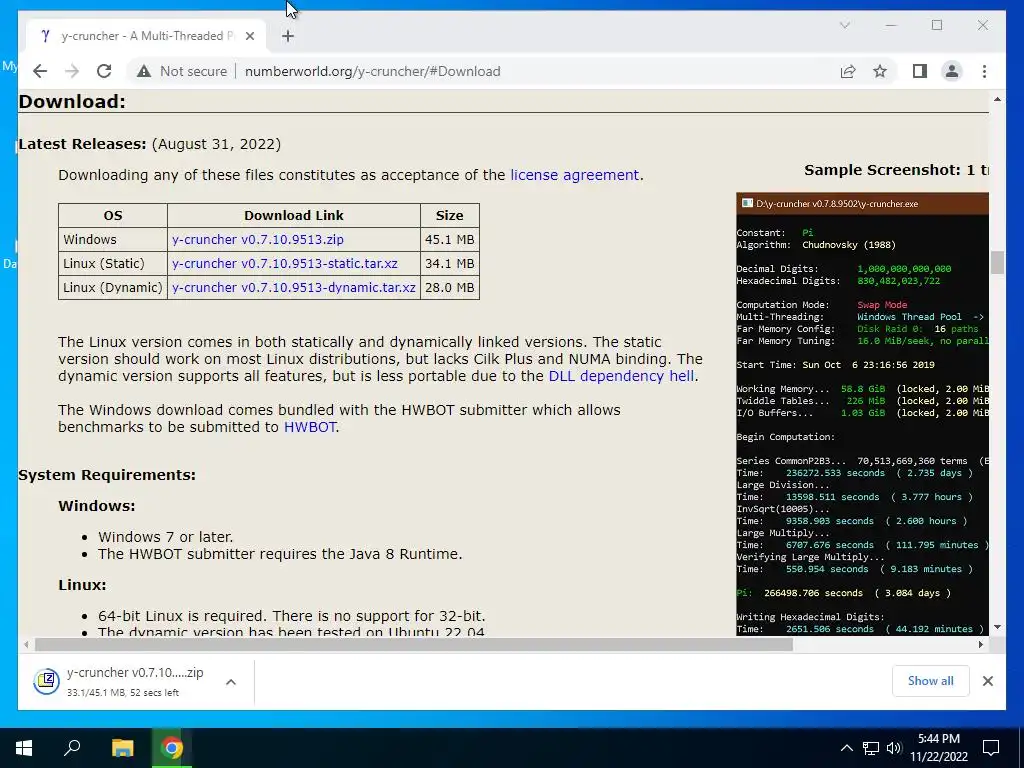Click the horizontal scrollbar thumb
1024x768 pixels.
413,645
